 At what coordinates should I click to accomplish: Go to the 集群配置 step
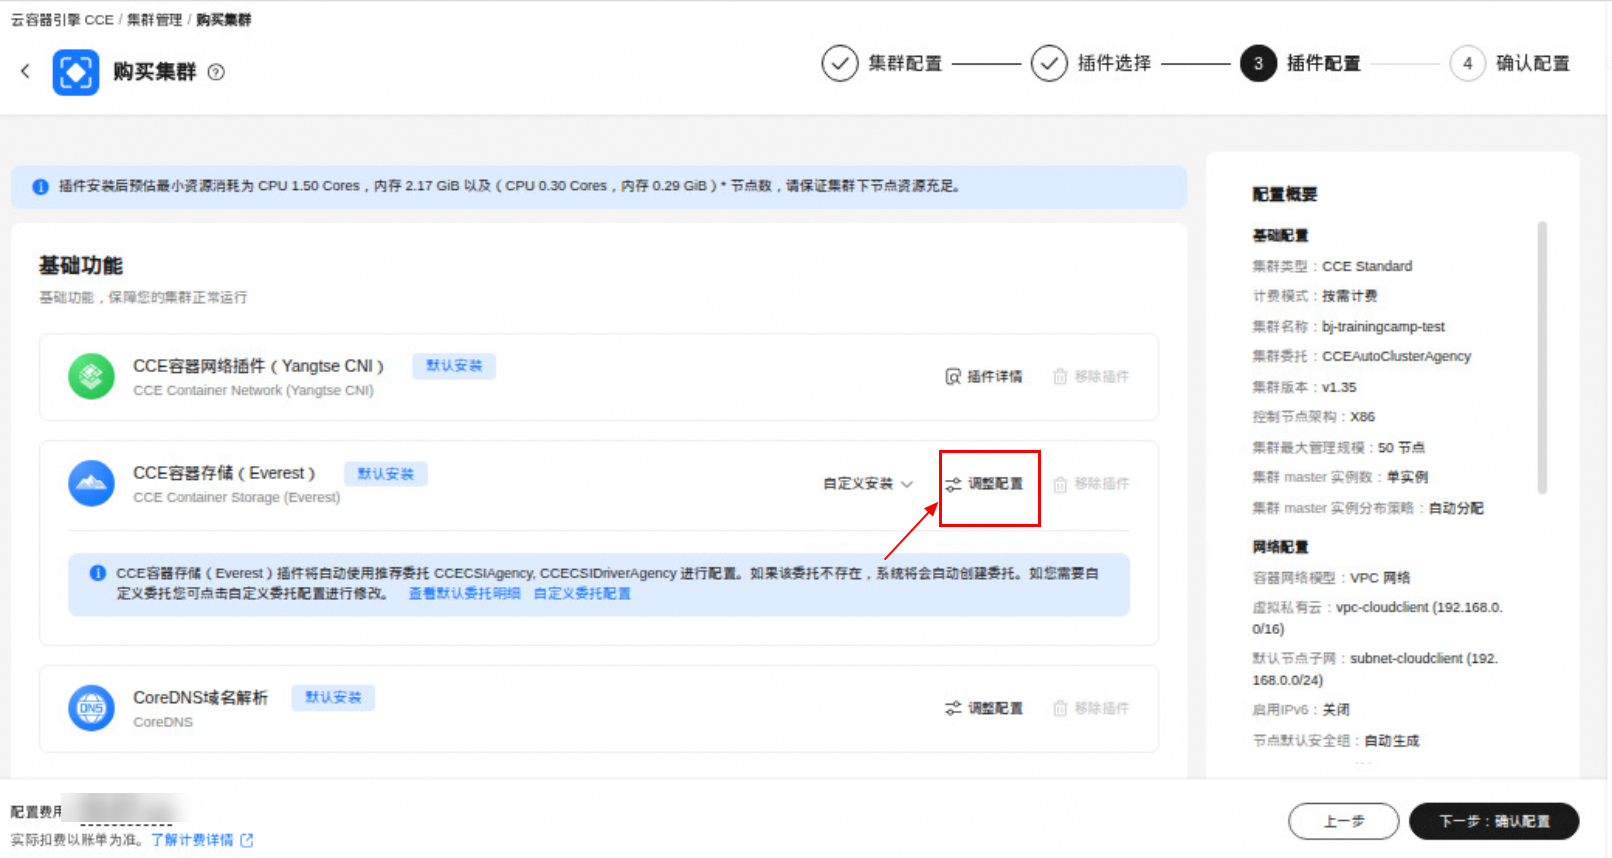882,63
